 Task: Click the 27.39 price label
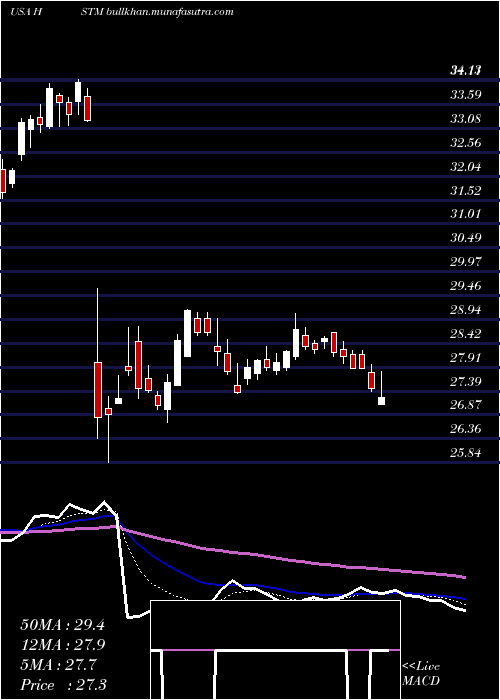click(466, 381)
